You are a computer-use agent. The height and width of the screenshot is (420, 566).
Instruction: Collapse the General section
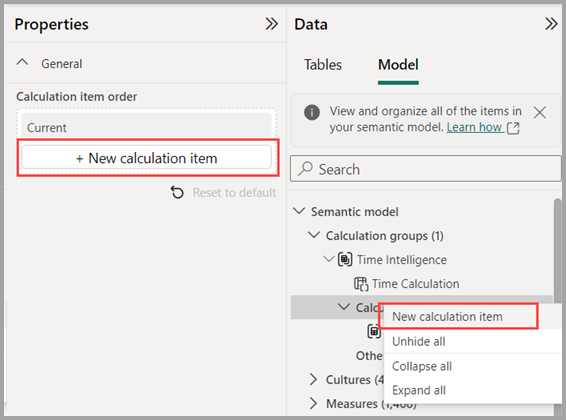pyautogui.click(x=22, y=63)
